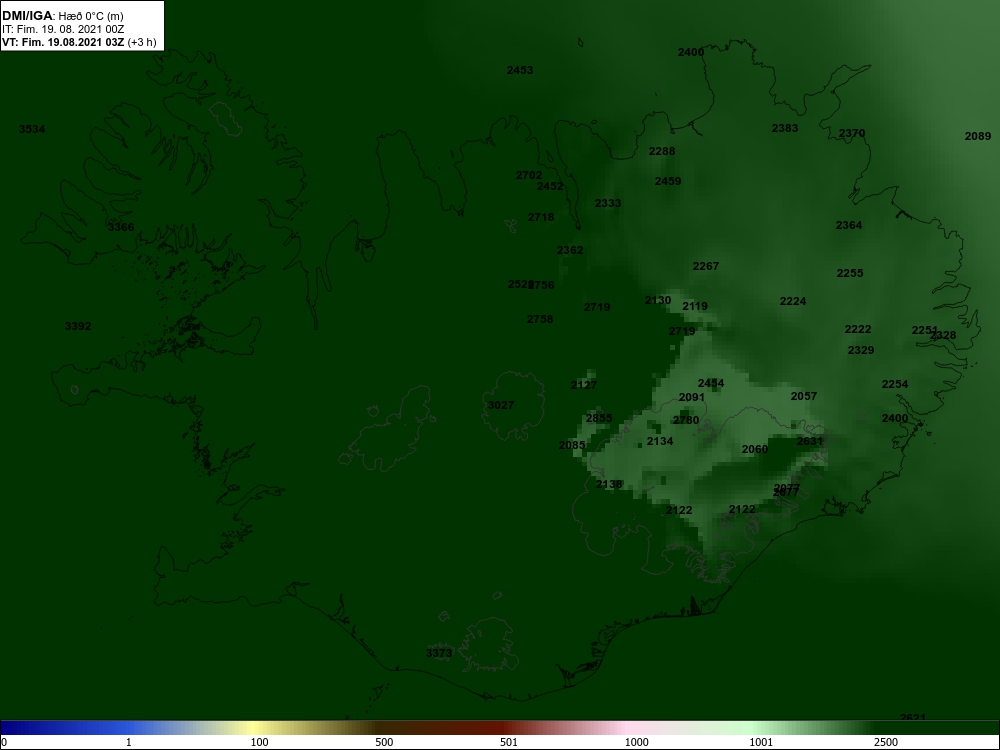Select the 3366 reading in the Westfjords
The image size is (1000, 750).
121,228
